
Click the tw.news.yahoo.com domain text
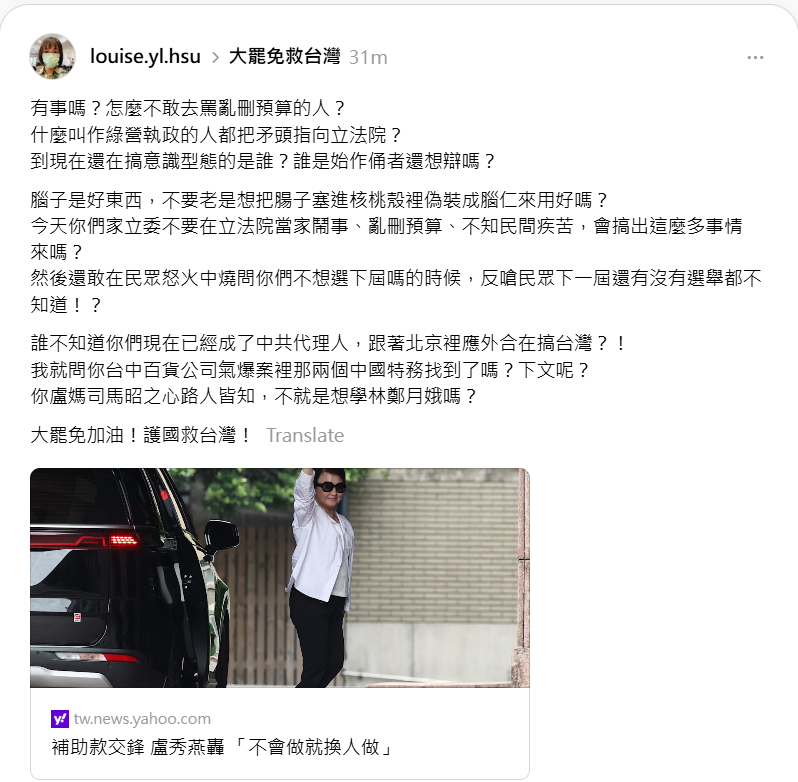[x=142, y=719]
